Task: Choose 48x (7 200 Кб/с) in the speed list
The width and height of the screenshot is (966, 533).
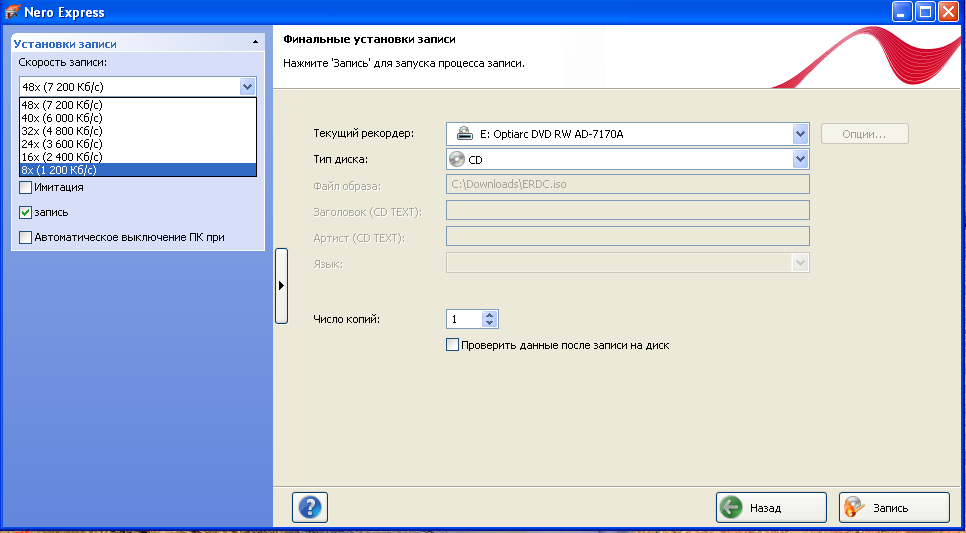Action: 138,105
